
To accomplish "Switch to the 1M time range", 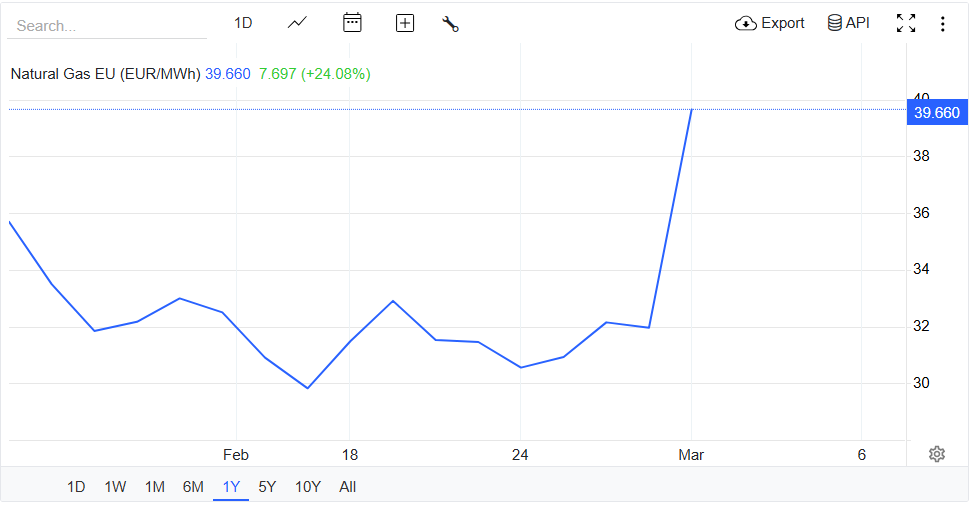I will click(x=154, y=487).
